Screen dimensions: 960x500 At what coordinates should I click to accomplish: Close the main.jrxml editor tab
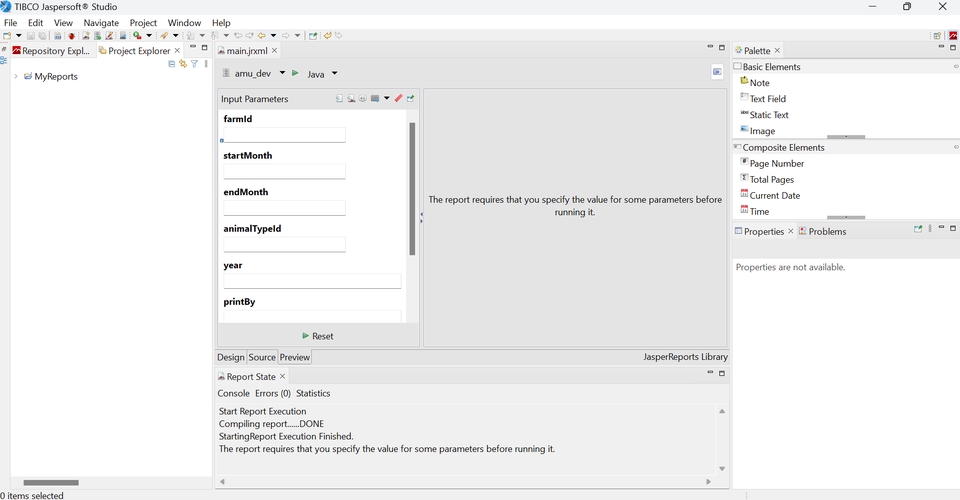(x=274, y=51)
